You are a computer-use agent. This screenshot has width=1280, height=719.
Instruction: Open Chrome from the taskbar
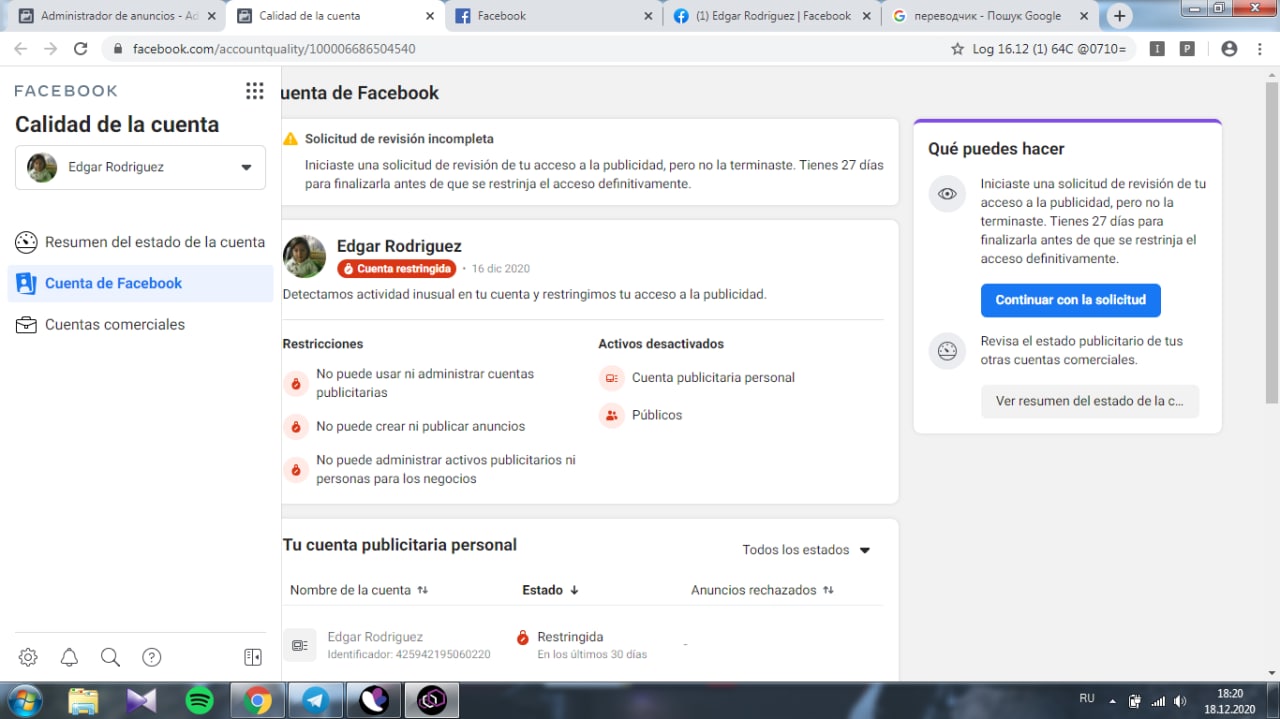pyautogui.click(x=258, y=701)
